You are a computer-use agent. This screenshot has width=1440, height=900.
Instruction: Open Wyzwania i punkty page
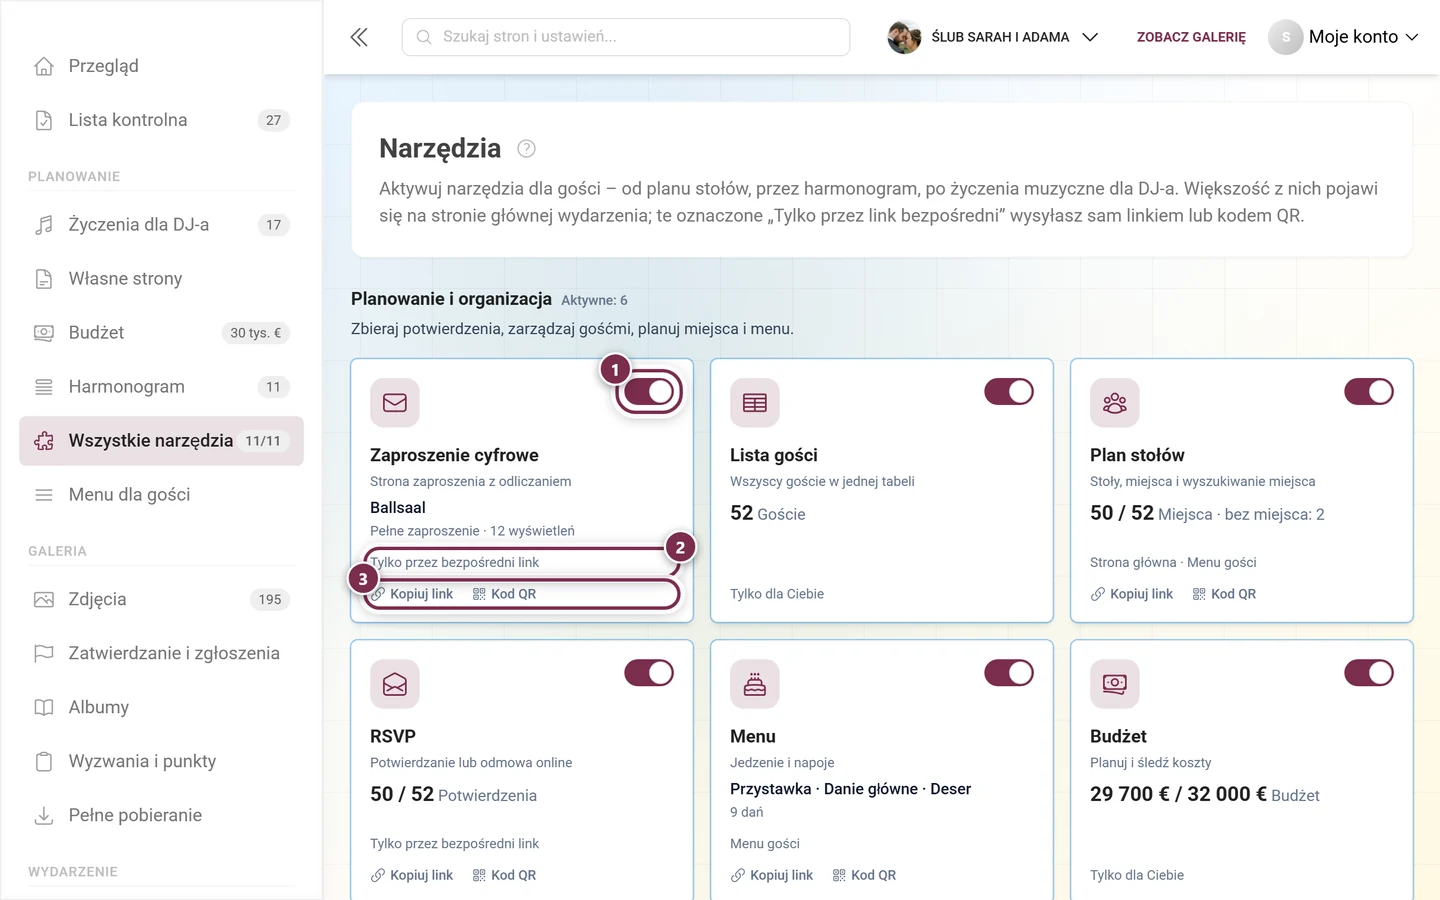(161, 762)
